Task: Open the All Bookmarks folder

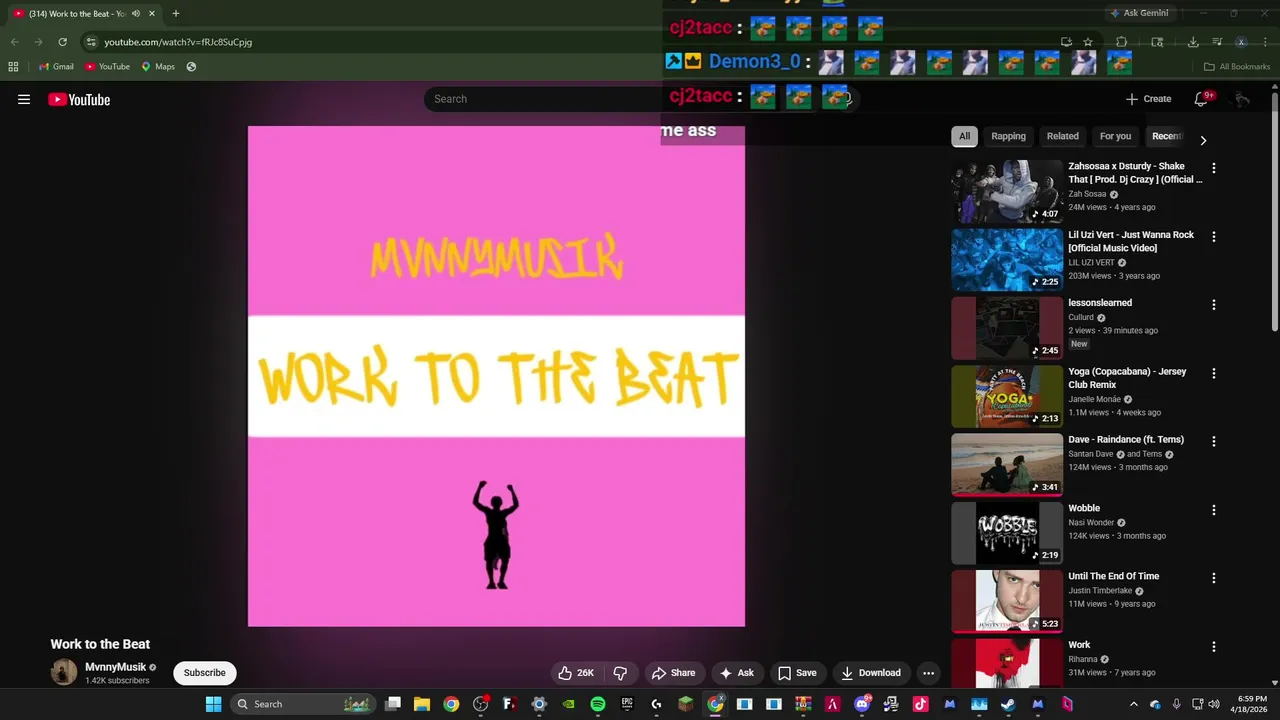Action: click(x=1236, y=67)
